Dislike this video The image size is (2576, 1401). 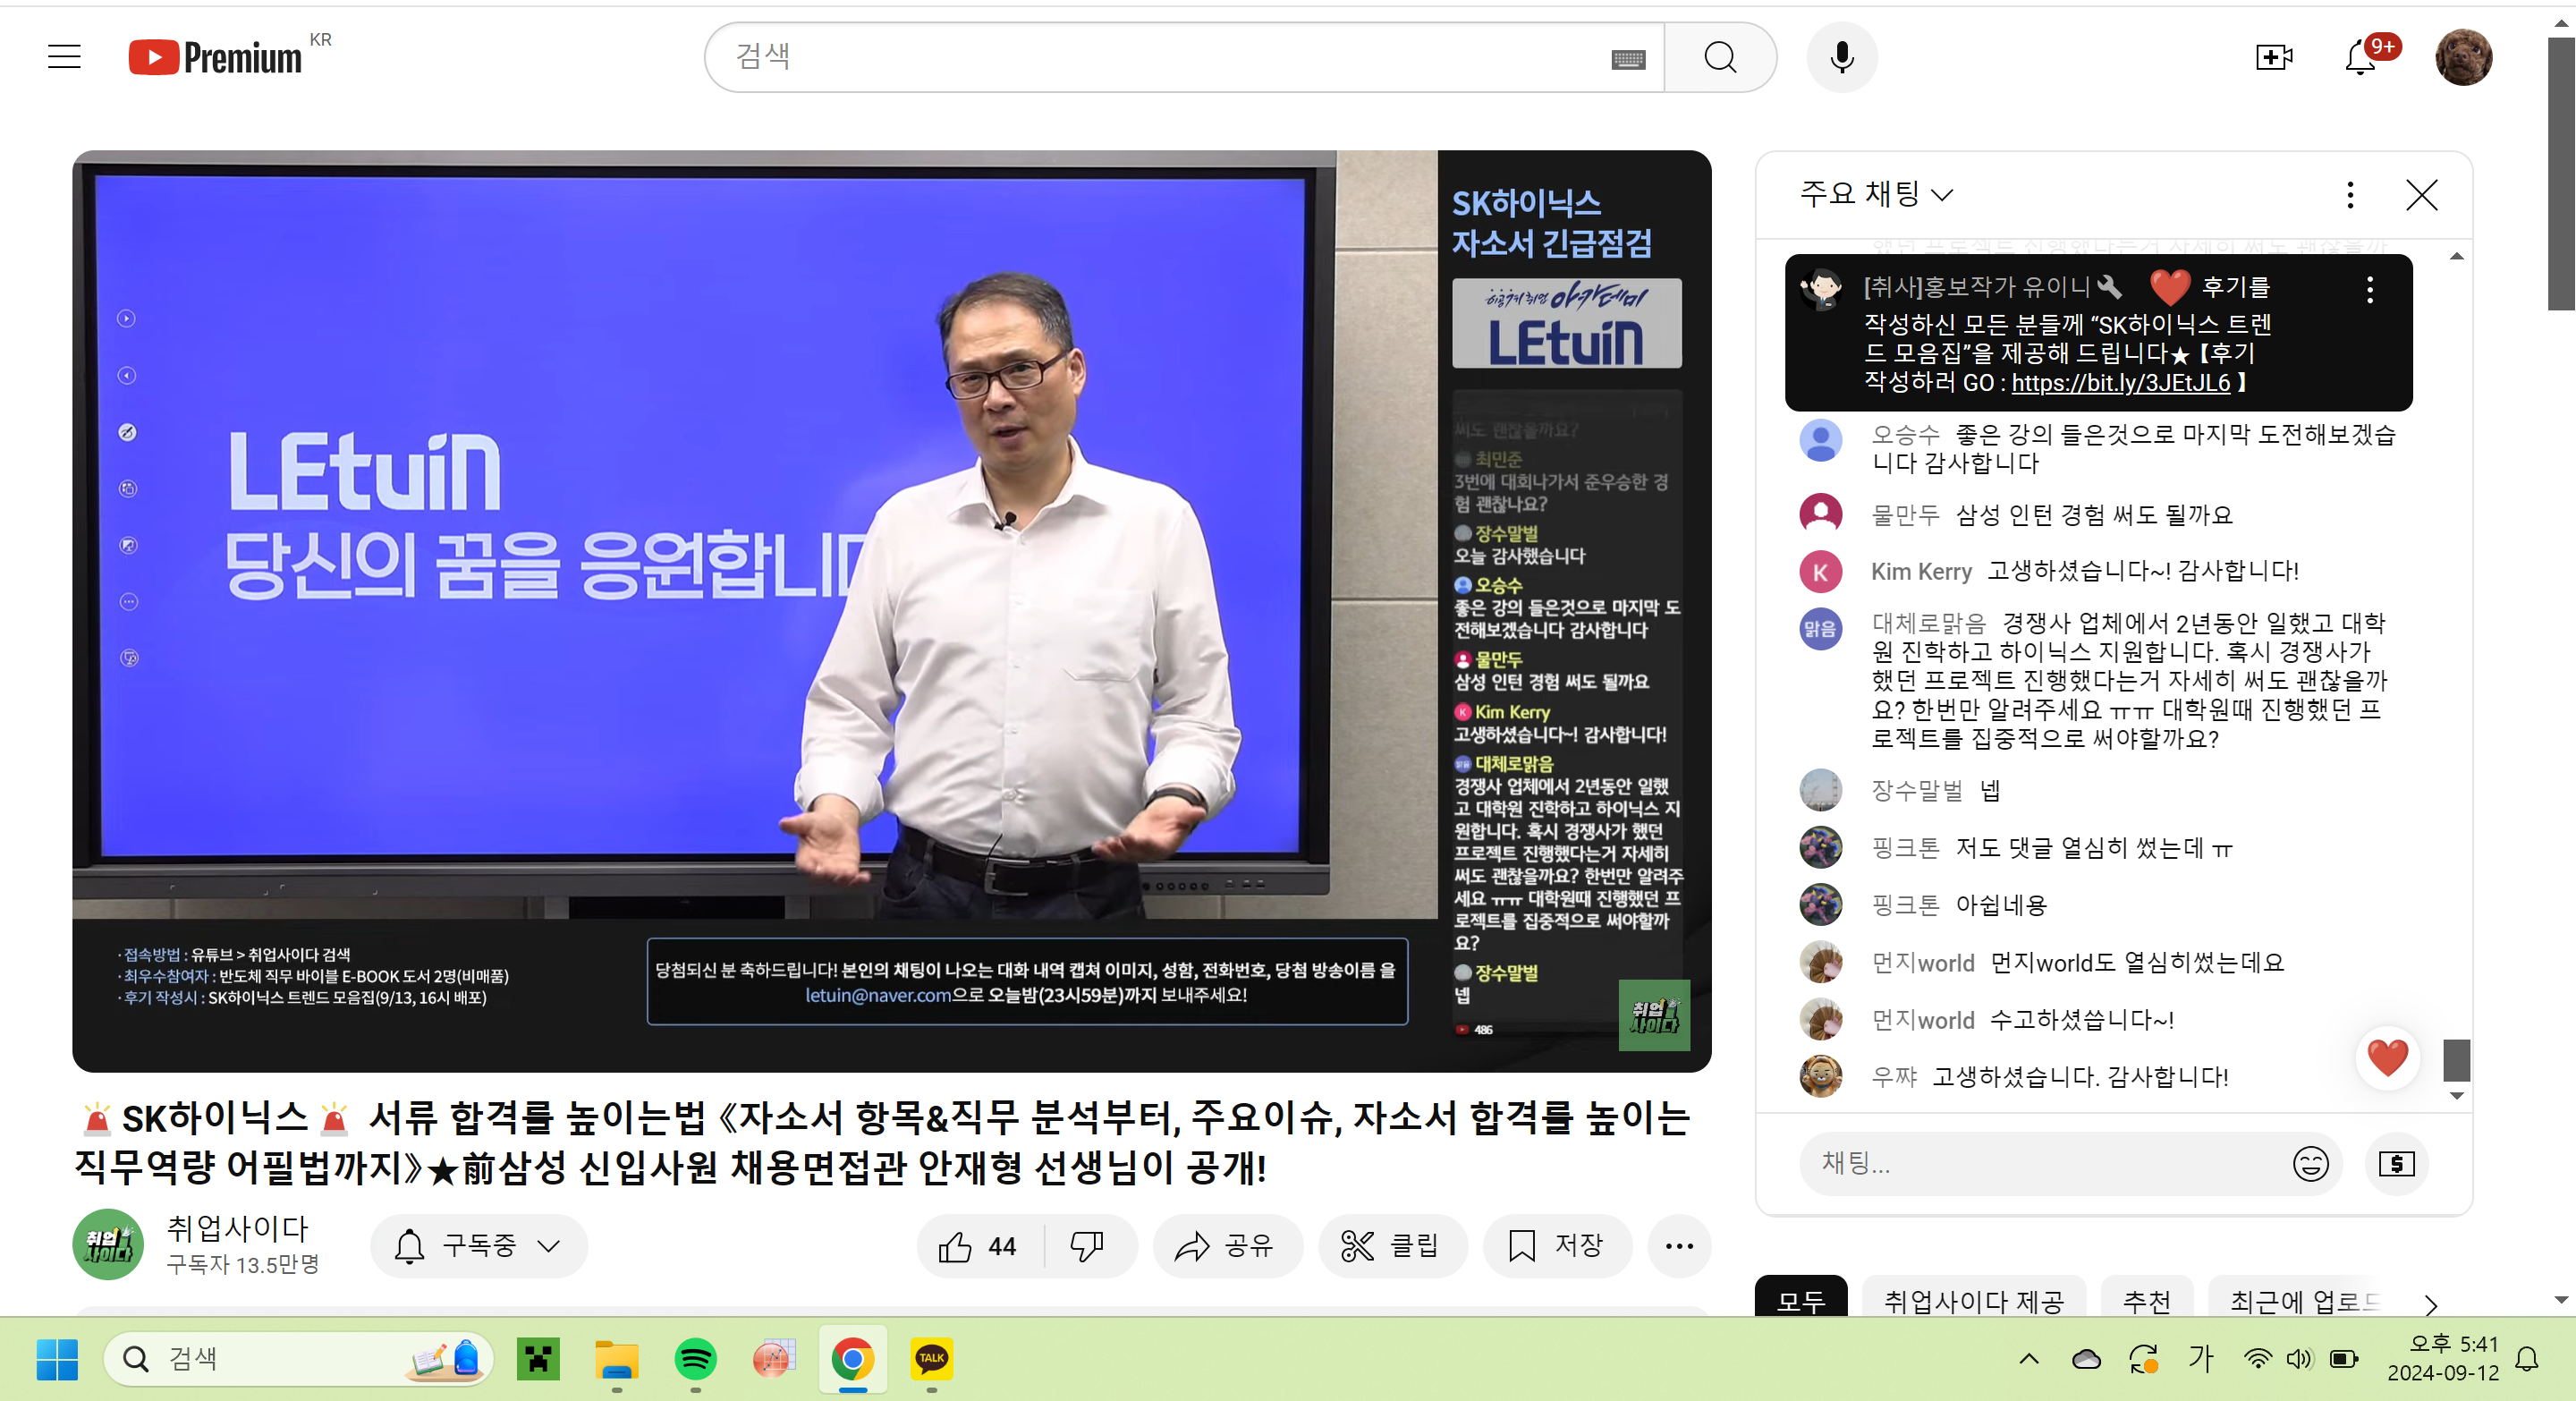coord(1087,1246)
